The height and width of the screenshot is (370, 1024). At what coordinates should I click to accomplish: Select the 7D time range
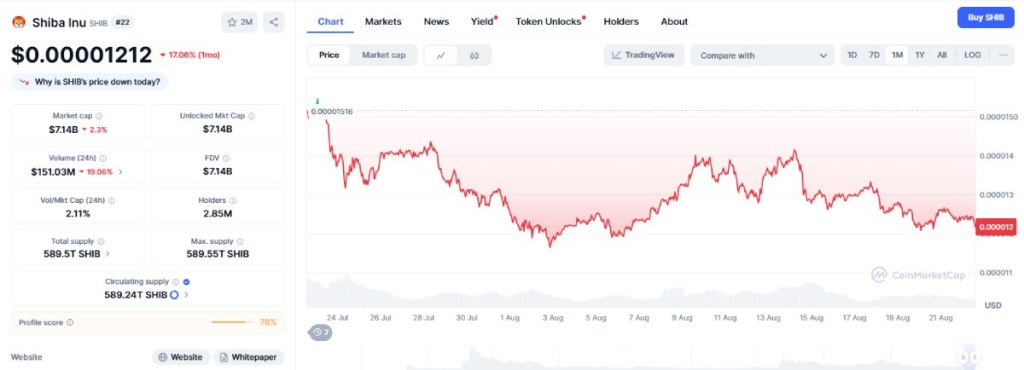tap(874, 55)
